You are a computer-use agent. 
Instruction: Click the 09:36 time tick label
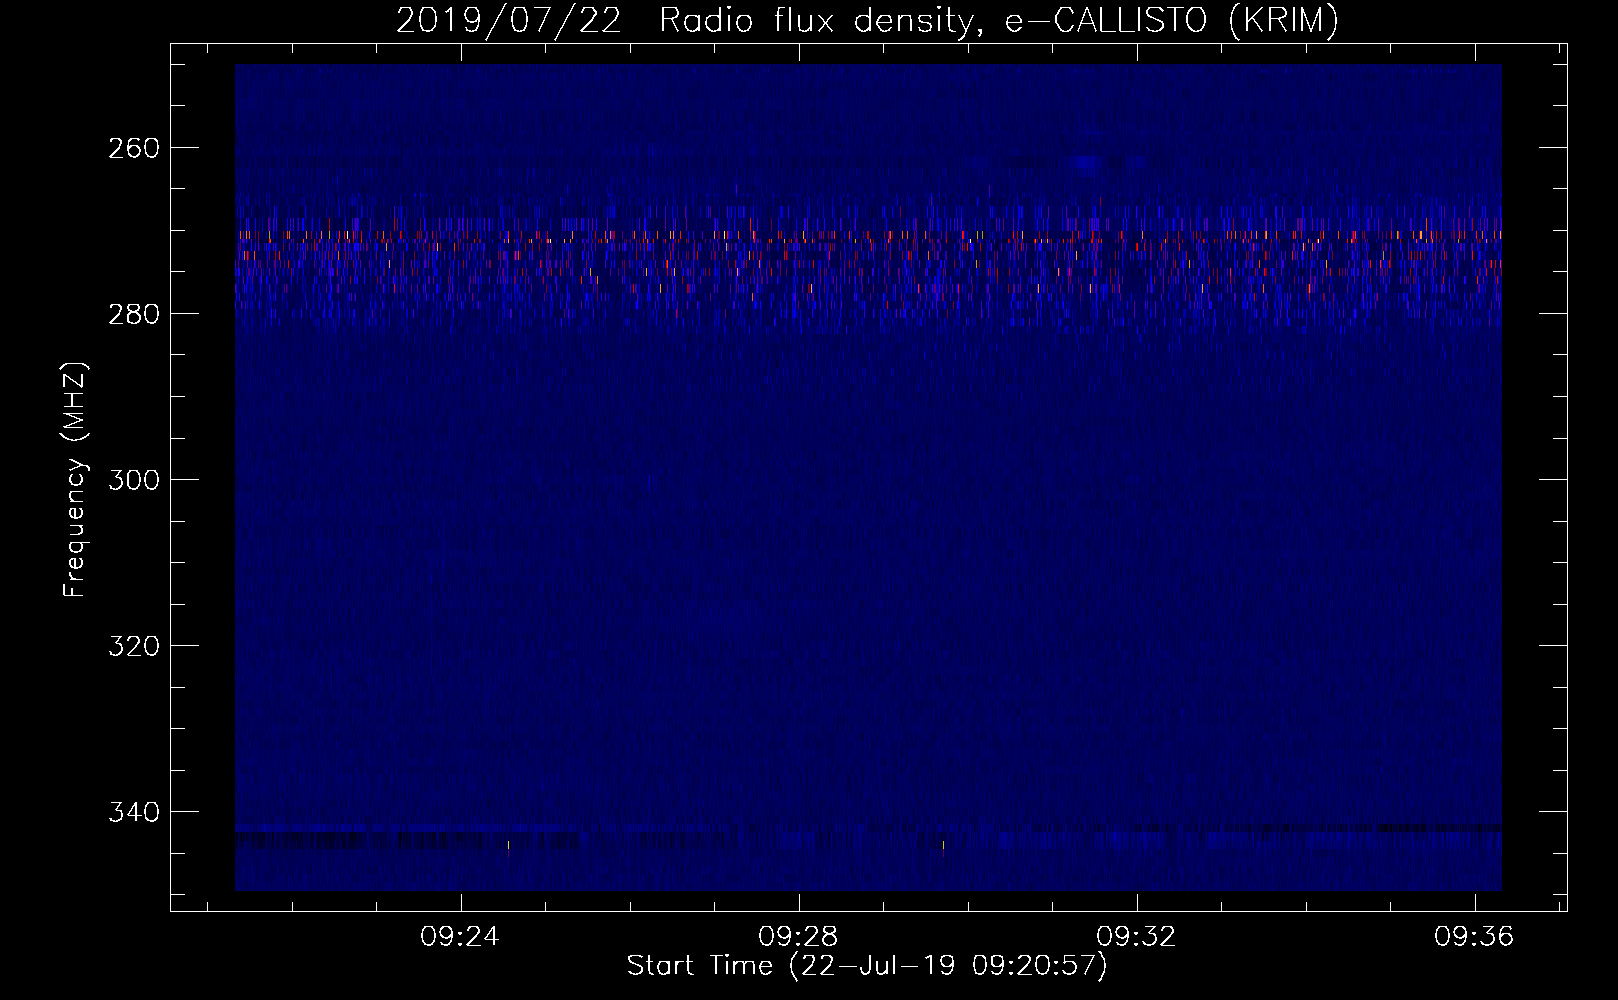1474,937
